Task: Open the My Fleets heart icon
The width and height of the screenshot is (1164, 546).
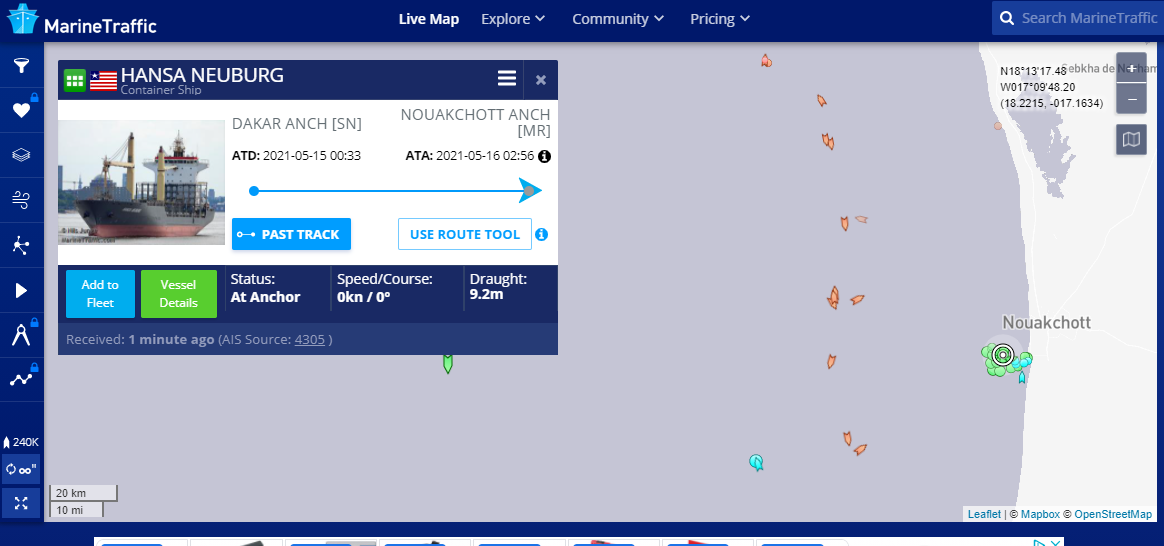Action: pos(22,111)
